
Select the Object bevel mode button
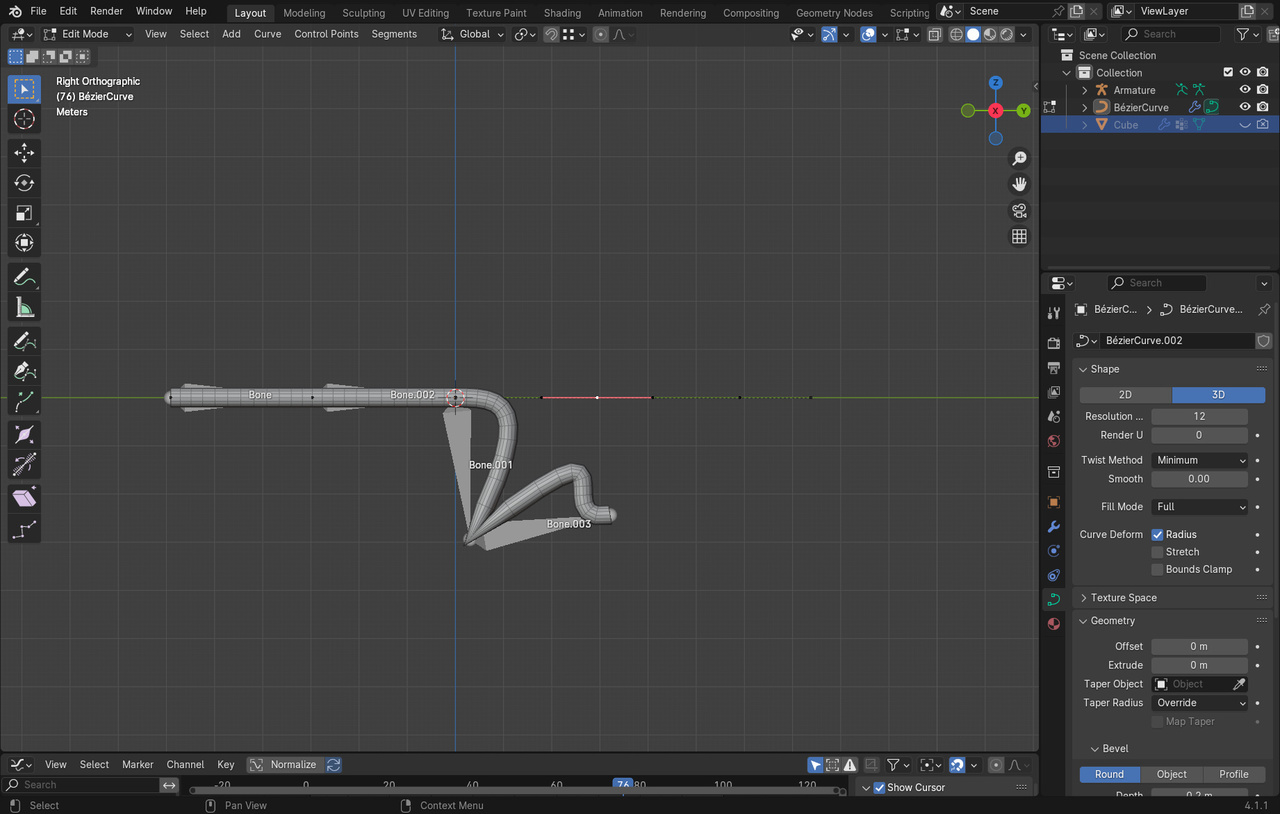[x=1171, y=774]
